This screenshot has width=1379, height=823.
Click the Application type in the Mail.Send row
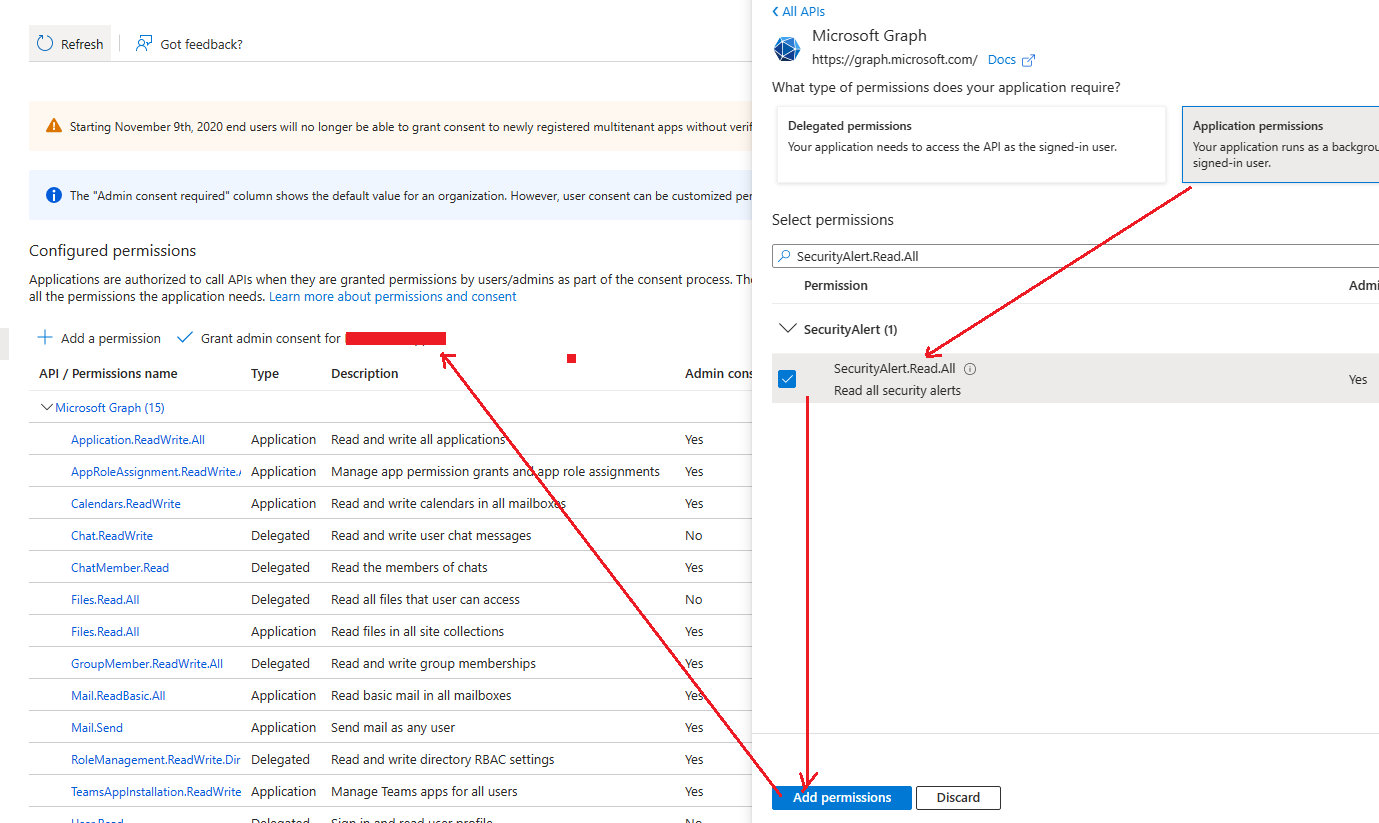tap(283, 728)
